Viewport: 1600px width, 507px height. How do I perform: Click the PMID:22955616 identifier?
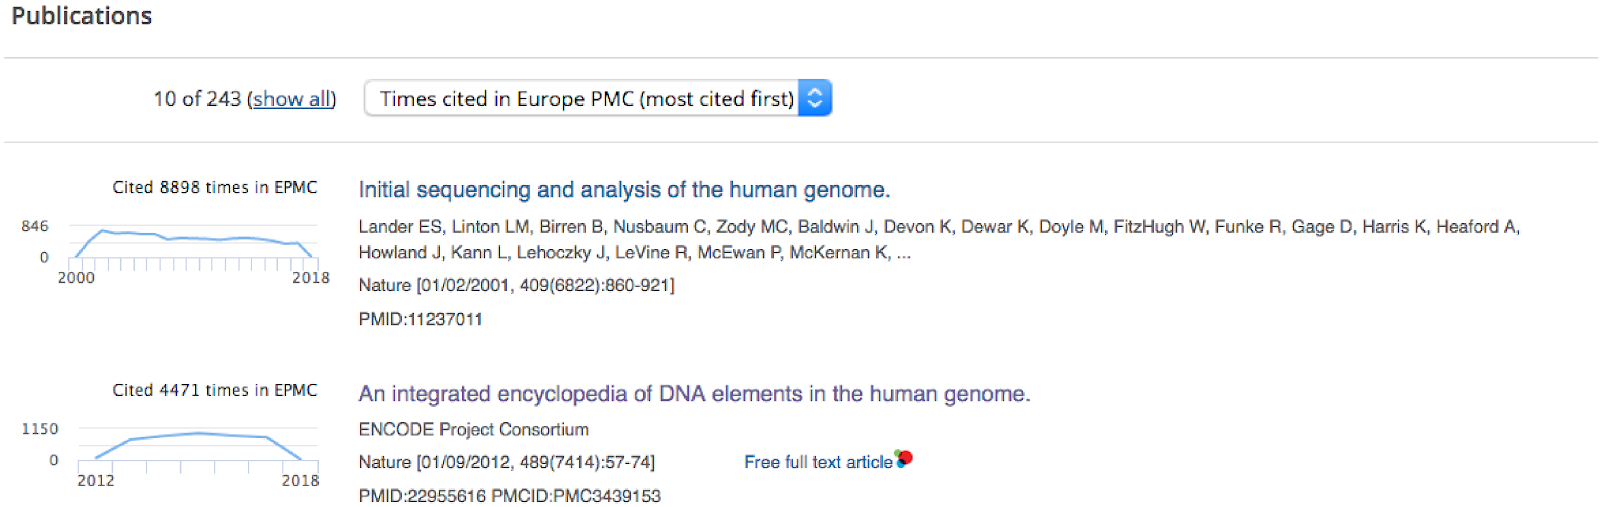point(422,496)
